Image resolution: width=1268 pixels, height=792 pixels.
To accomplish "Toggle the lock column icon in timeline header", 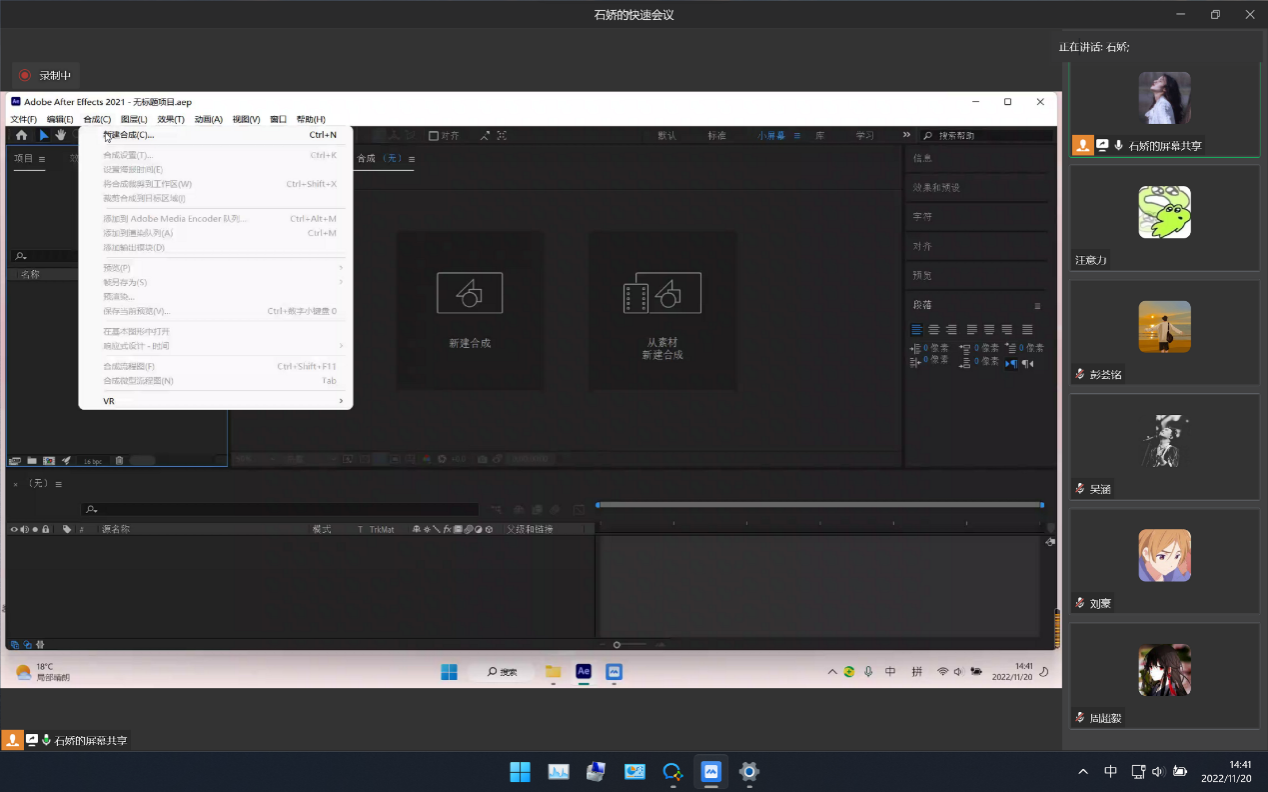I will pos(46,529).
